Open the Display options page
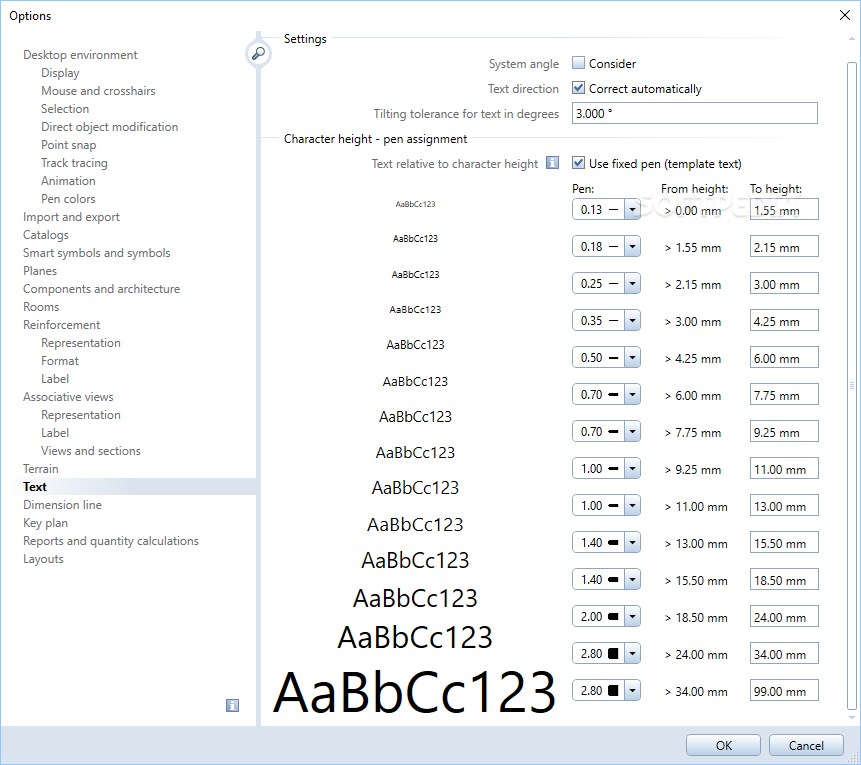This screenshot has height=765, width=861. 60,72
